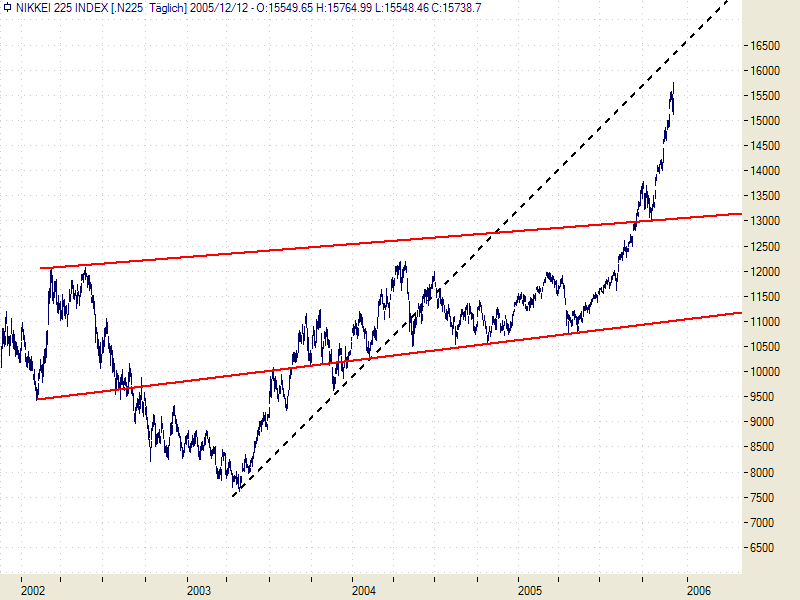The width and height of the screenshot is (800, 600).
Task: Click the chart symbol icon before NIKKEI title
Action: [7, 8]
